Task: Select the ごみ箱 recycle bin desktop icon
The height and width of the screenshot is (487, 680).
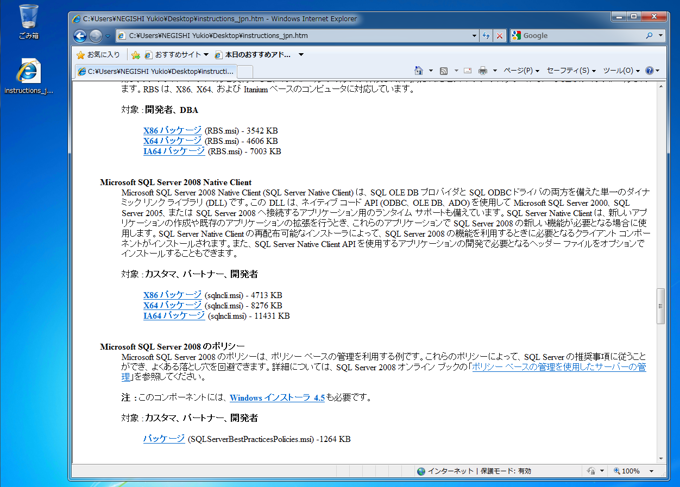Action: tap(29, 22)
